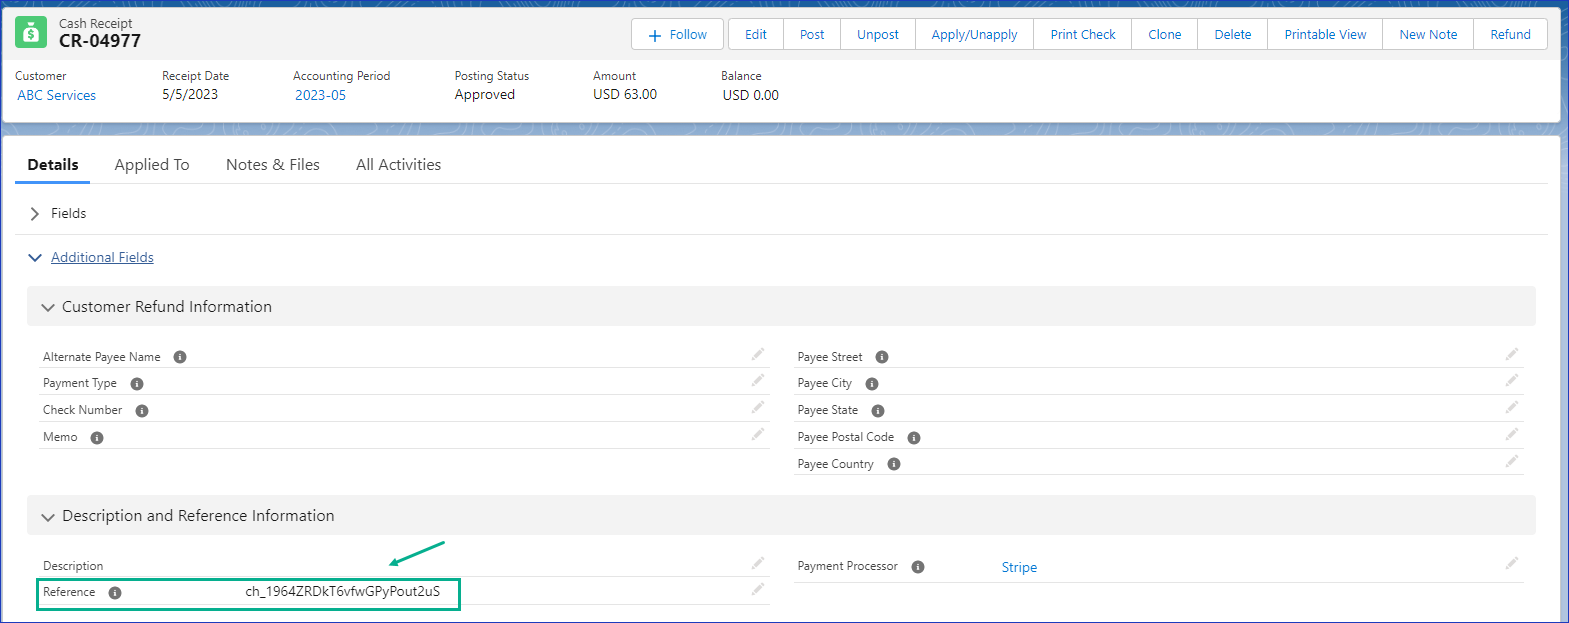Expand the Fields section
Screen dimensions: 1569x623
pos(35,214)
